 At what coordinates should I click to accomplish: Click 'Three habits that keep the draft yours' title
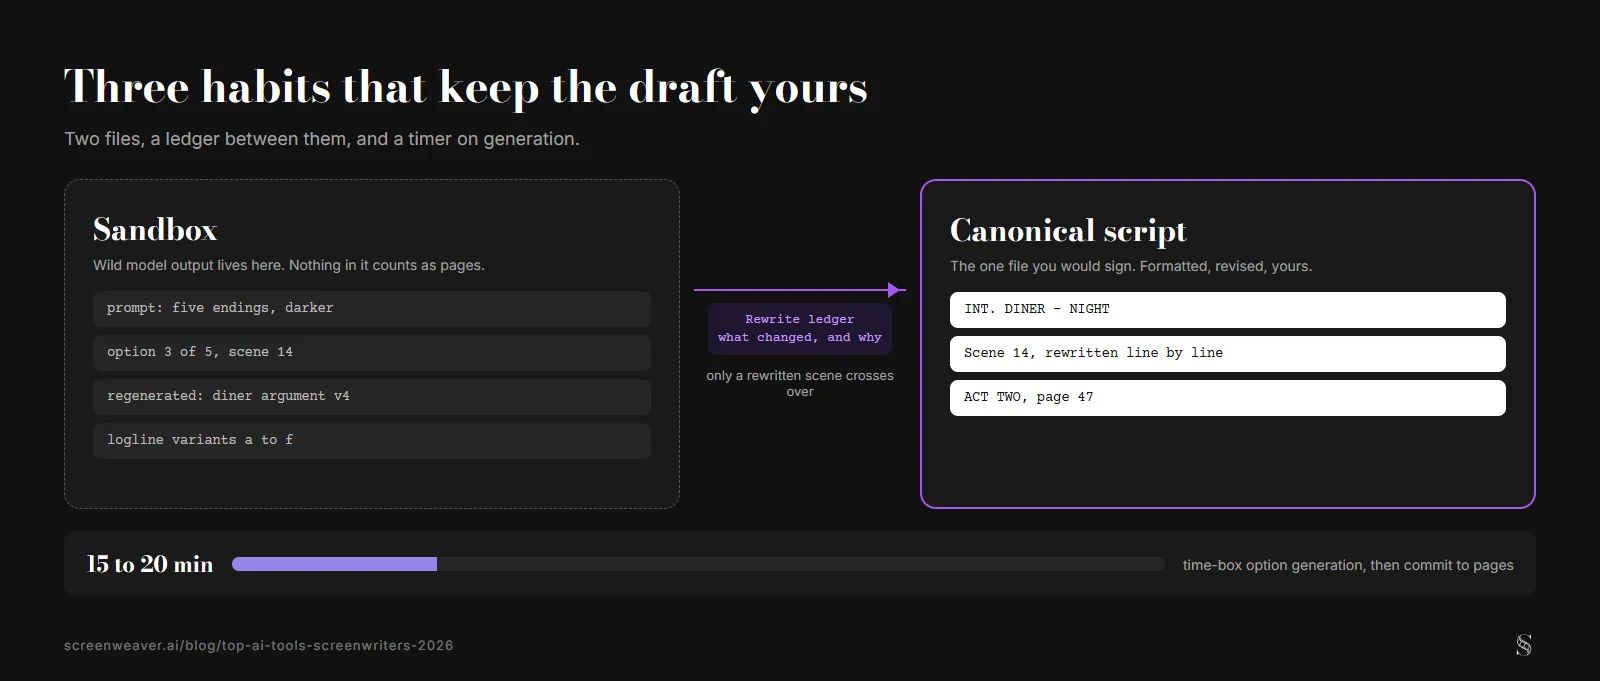tap(466, 88)
